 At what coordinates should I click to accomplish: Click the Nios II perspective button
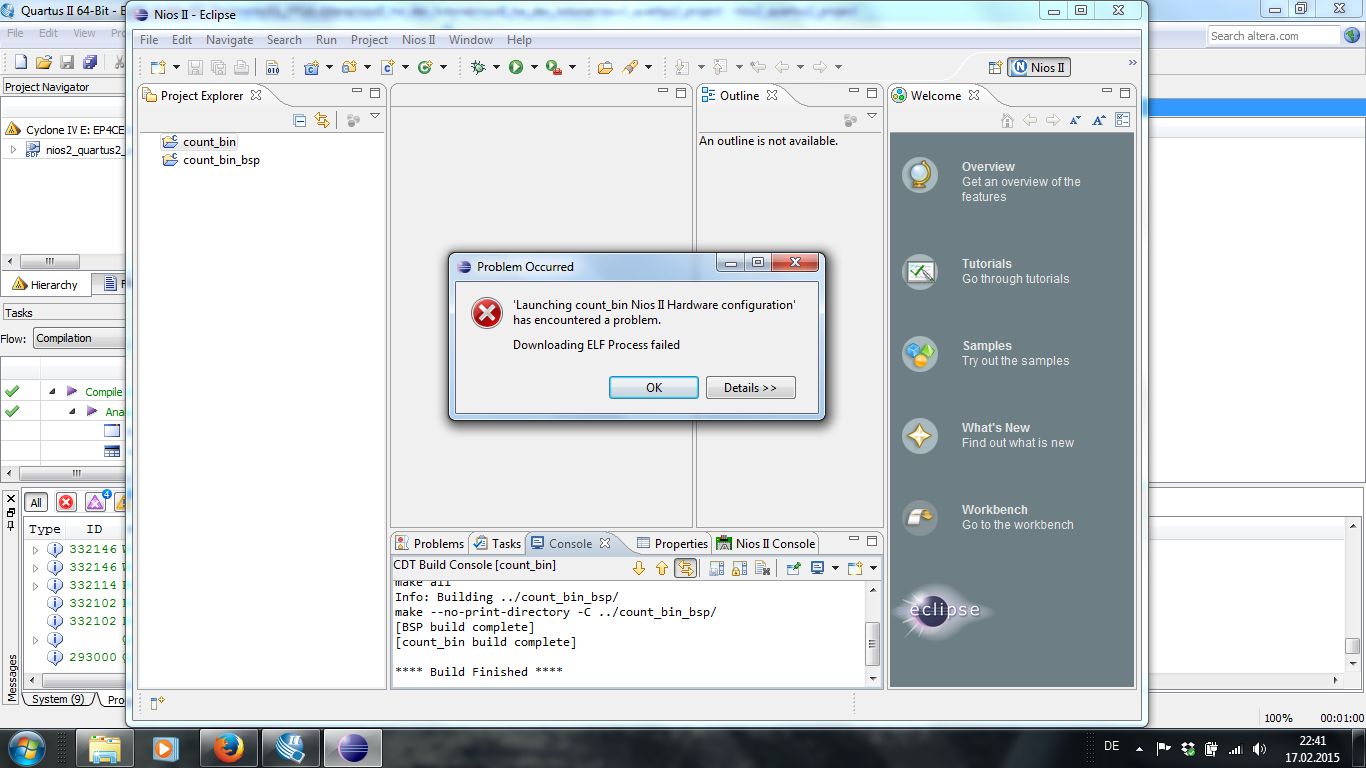1039,68
